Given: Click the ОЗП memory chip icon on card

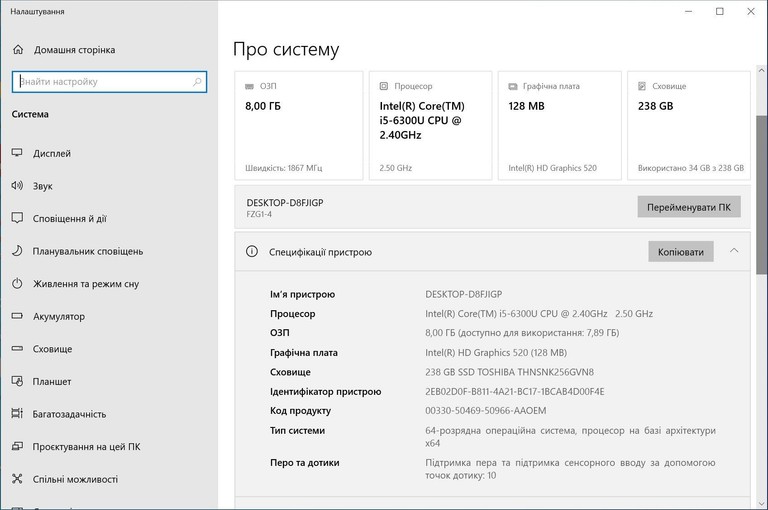Looking at the screenshot, I should (249, 86).
